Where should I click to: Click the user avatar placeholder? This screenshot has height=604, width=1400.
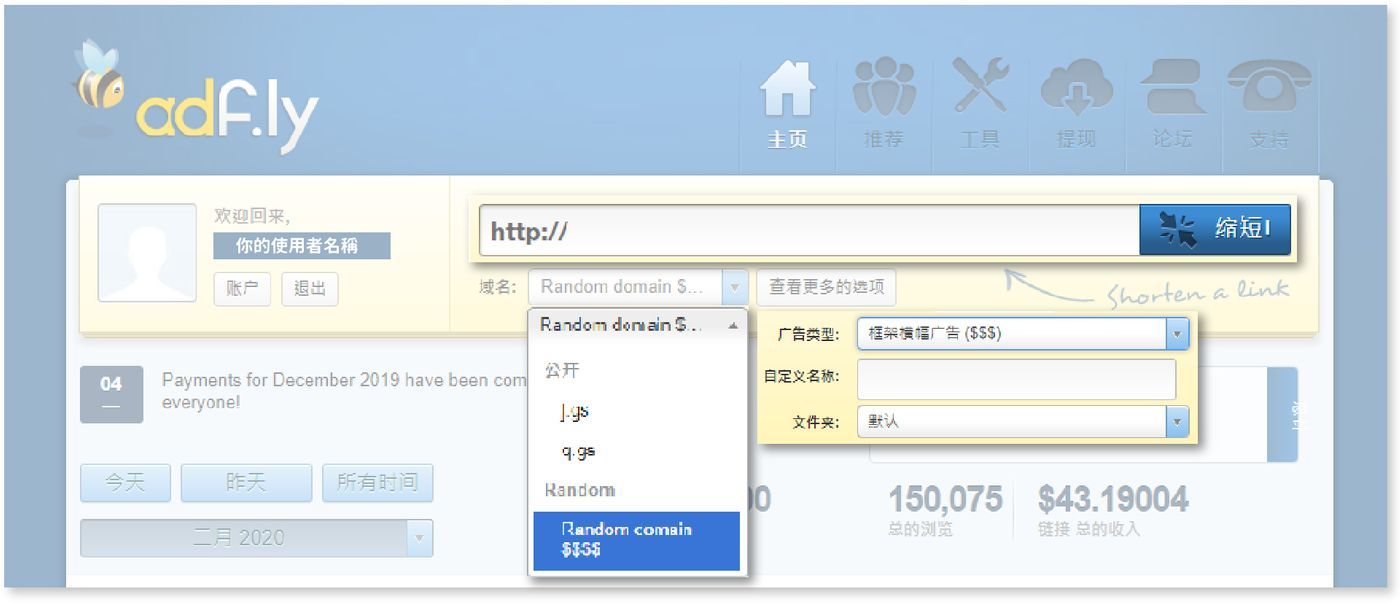click(147, 253)
